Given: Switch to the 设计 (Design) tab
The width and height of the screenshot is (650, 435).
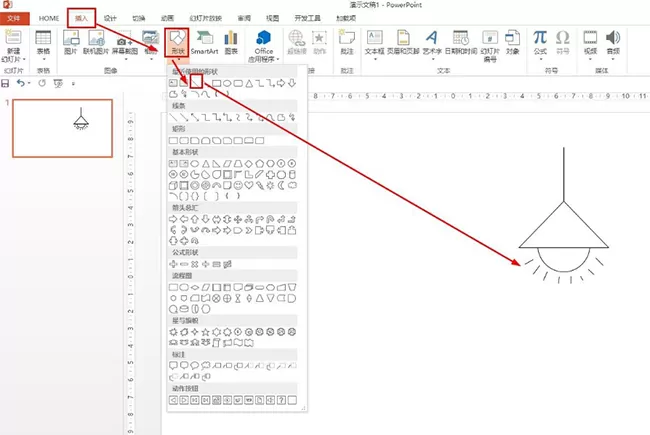Looking at the screenshot, I should (110, 18).
